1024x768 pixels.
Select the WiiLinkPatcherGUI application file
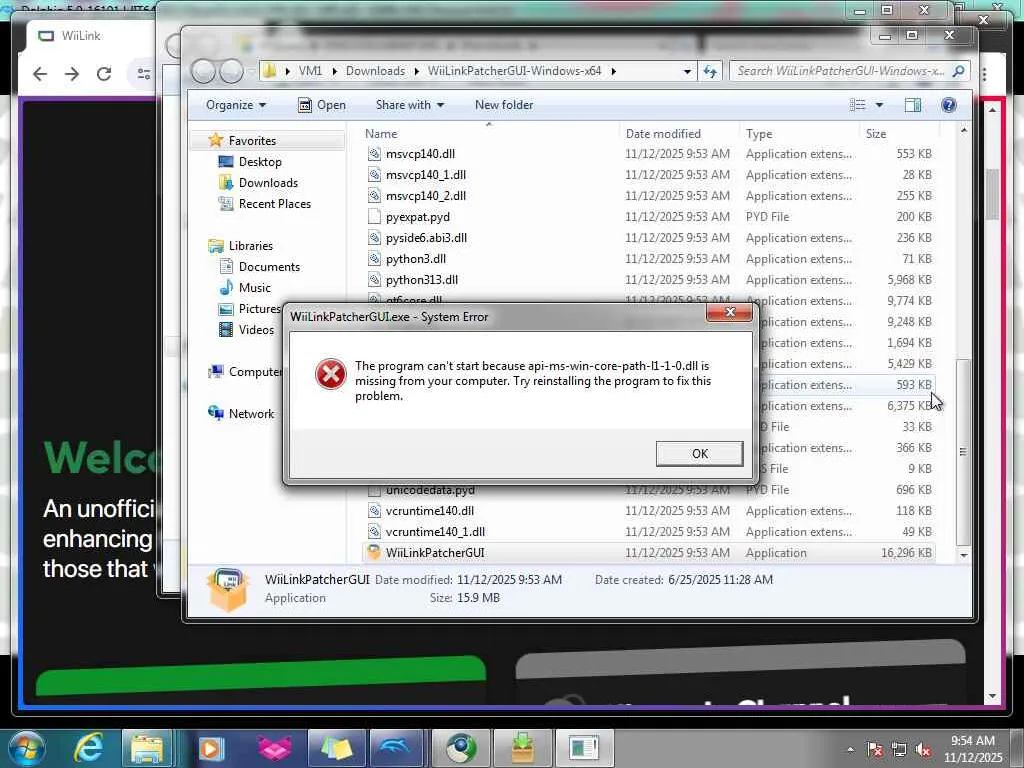[x=649, y=552]
